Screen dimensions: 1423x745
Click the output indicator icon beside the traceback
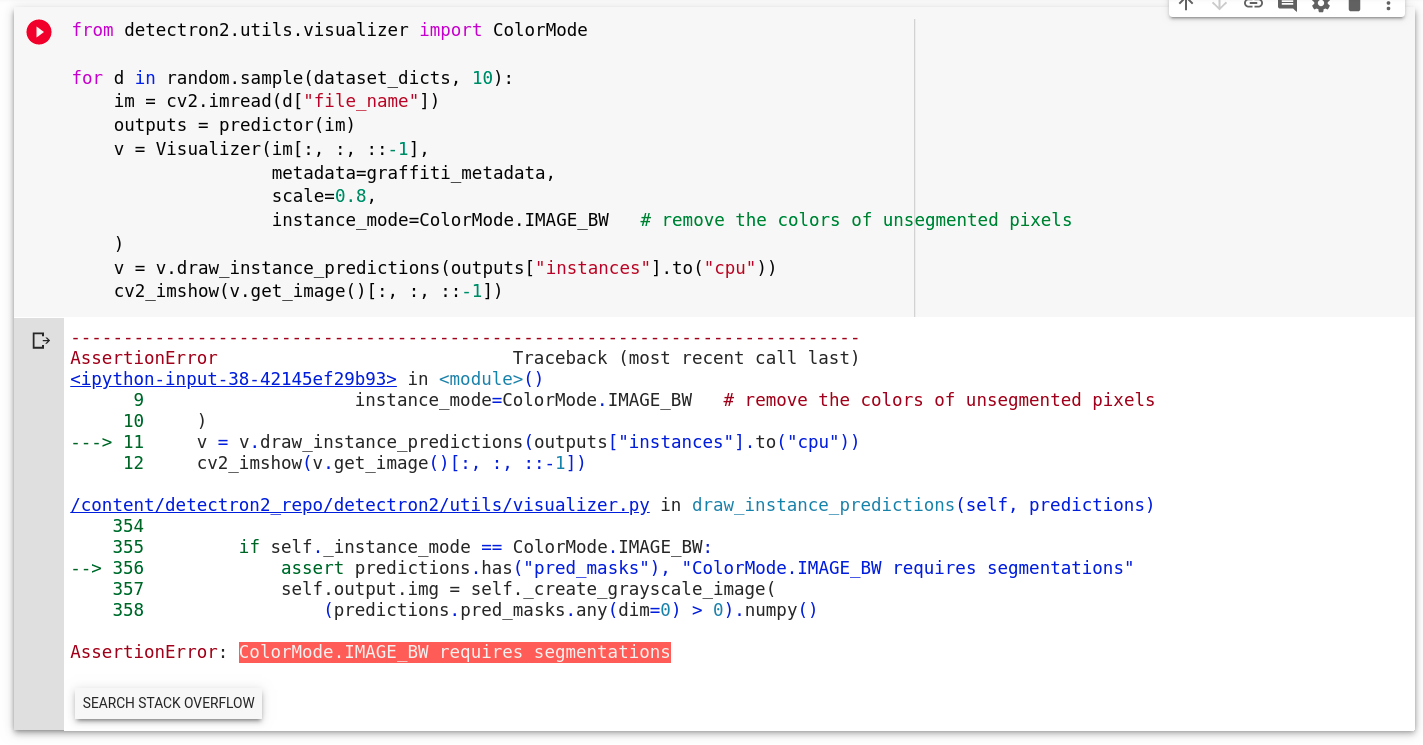pyautogui.click(x=40, y=340)
